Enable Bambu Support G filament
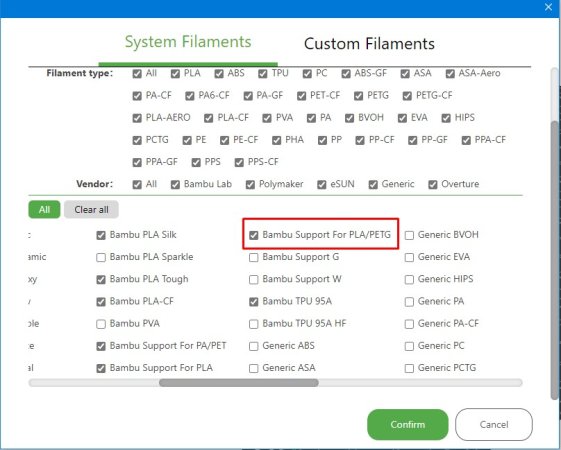561x450 pixels. tap(254, 258)
